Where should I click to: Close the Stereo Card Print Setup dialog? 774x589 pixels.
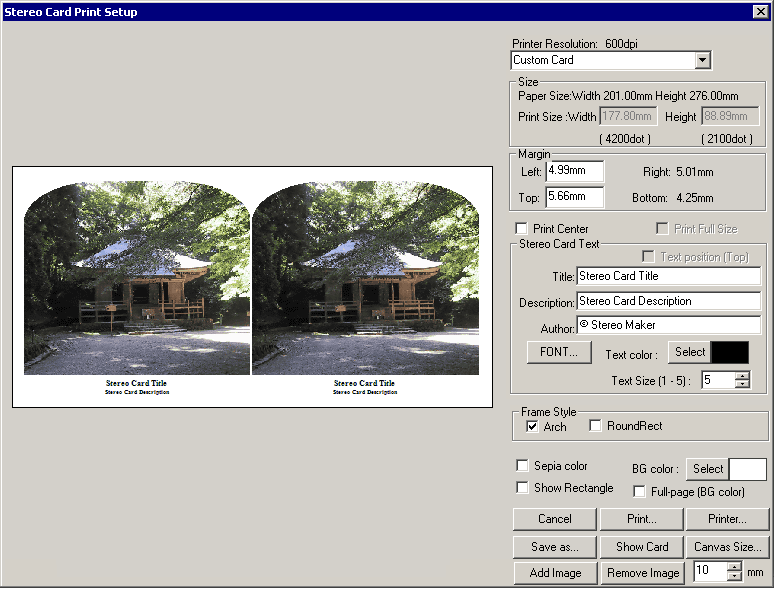point(761,11)
